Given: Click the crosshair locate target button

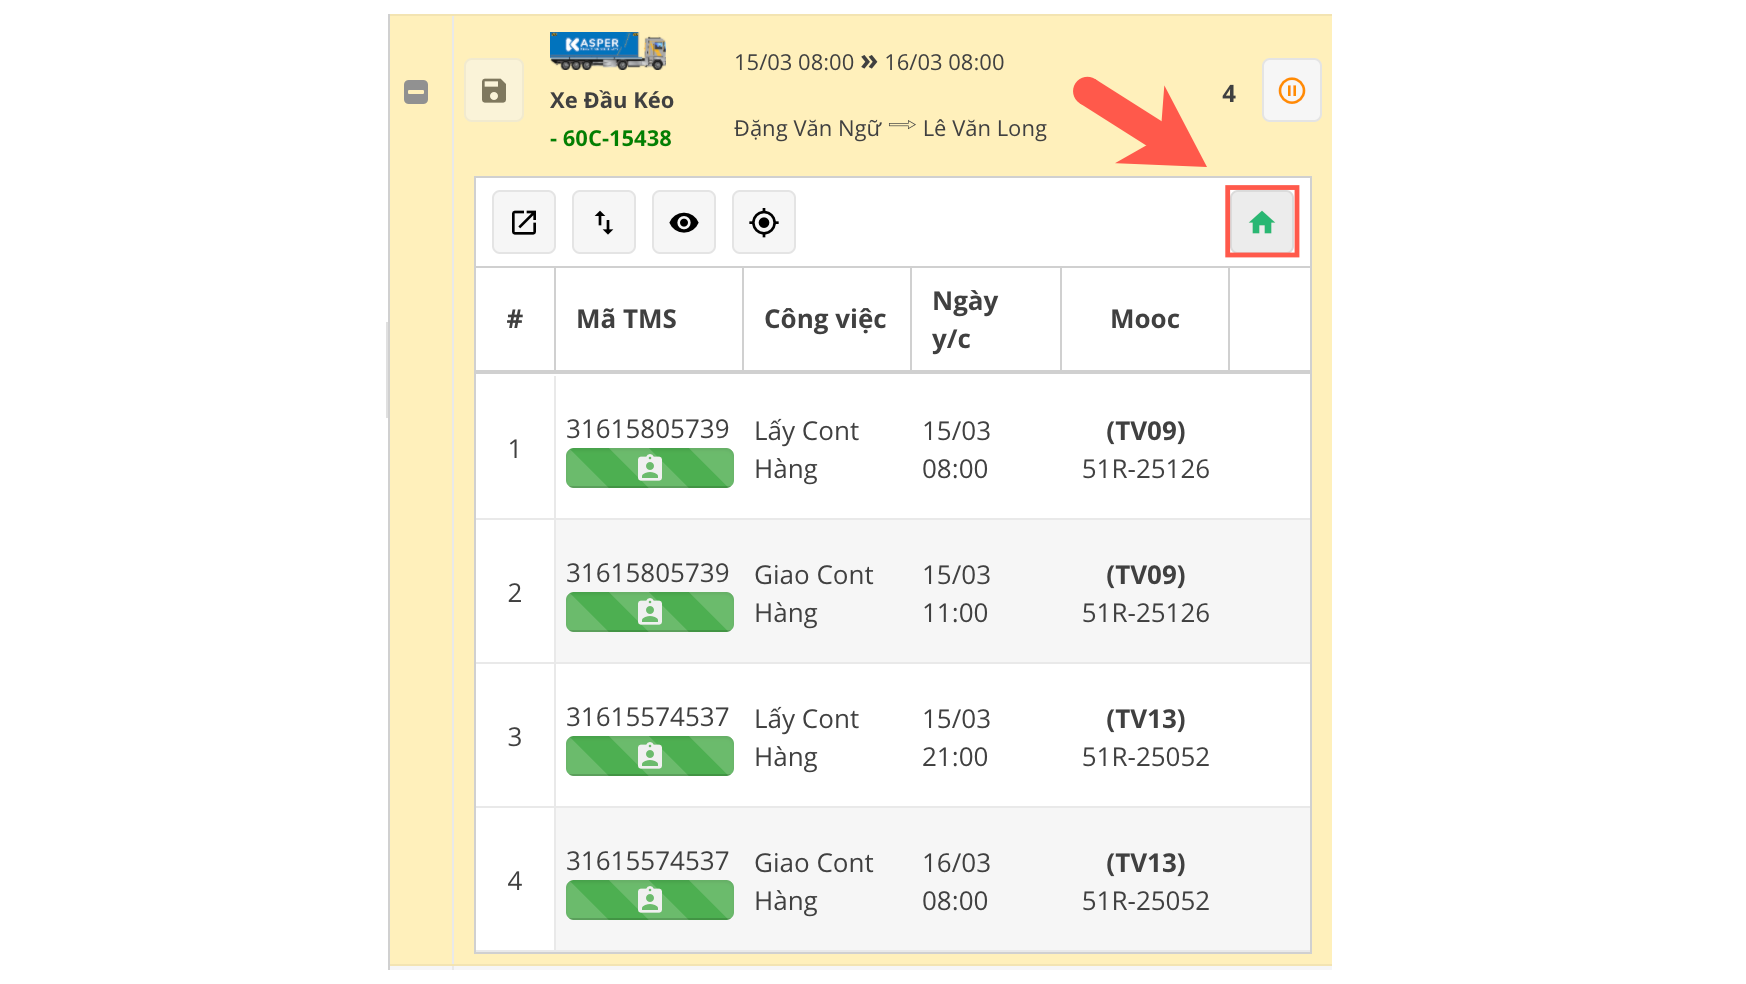Looking at the screenshot, I should point(764,222).
